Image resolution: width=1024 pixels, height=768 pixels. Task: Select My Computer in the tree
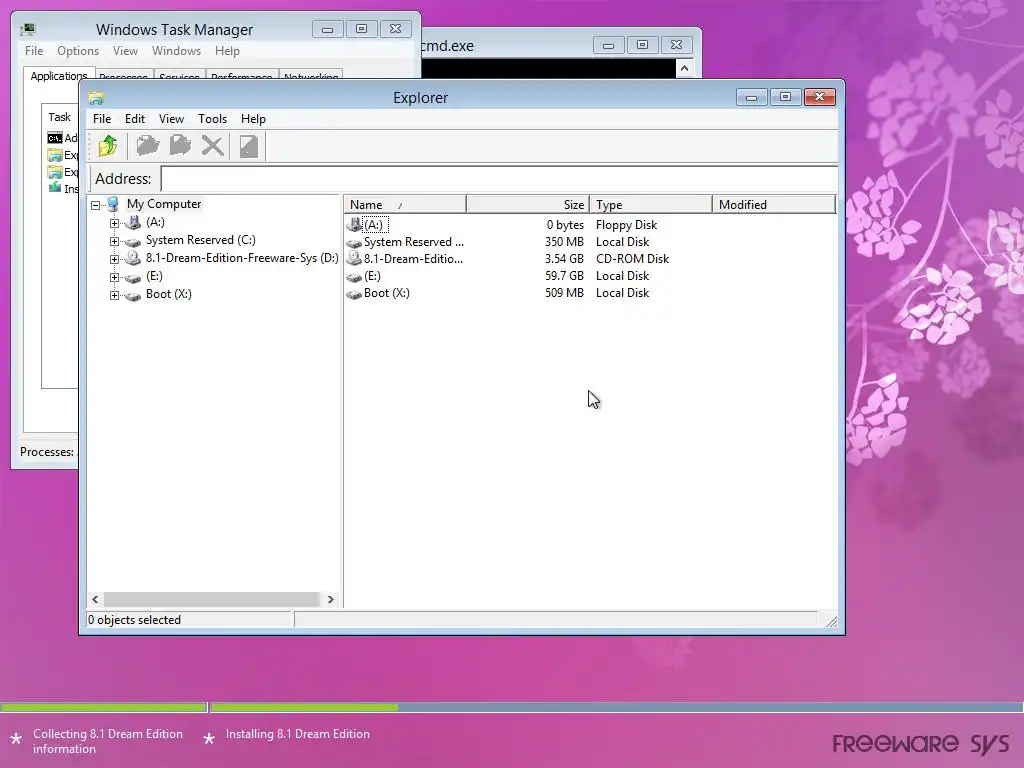click(x=164, y=204)
